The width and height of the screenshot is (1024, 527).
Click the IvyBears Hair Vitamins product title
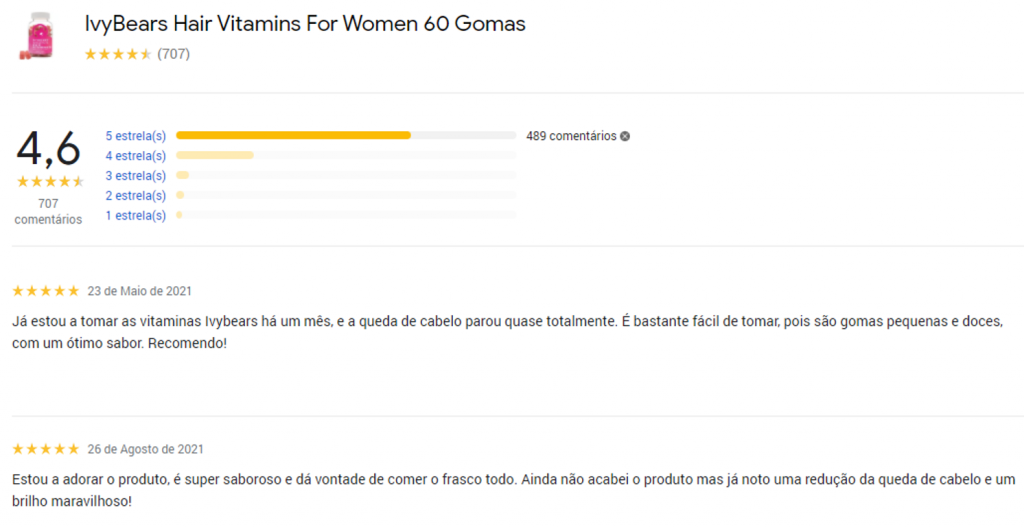(x=305, y=24)
